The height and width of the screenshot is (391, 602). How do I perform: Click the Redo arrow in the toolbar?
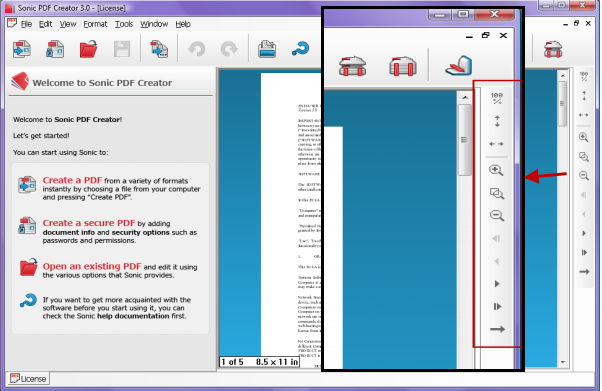click(x=229, y=49)
